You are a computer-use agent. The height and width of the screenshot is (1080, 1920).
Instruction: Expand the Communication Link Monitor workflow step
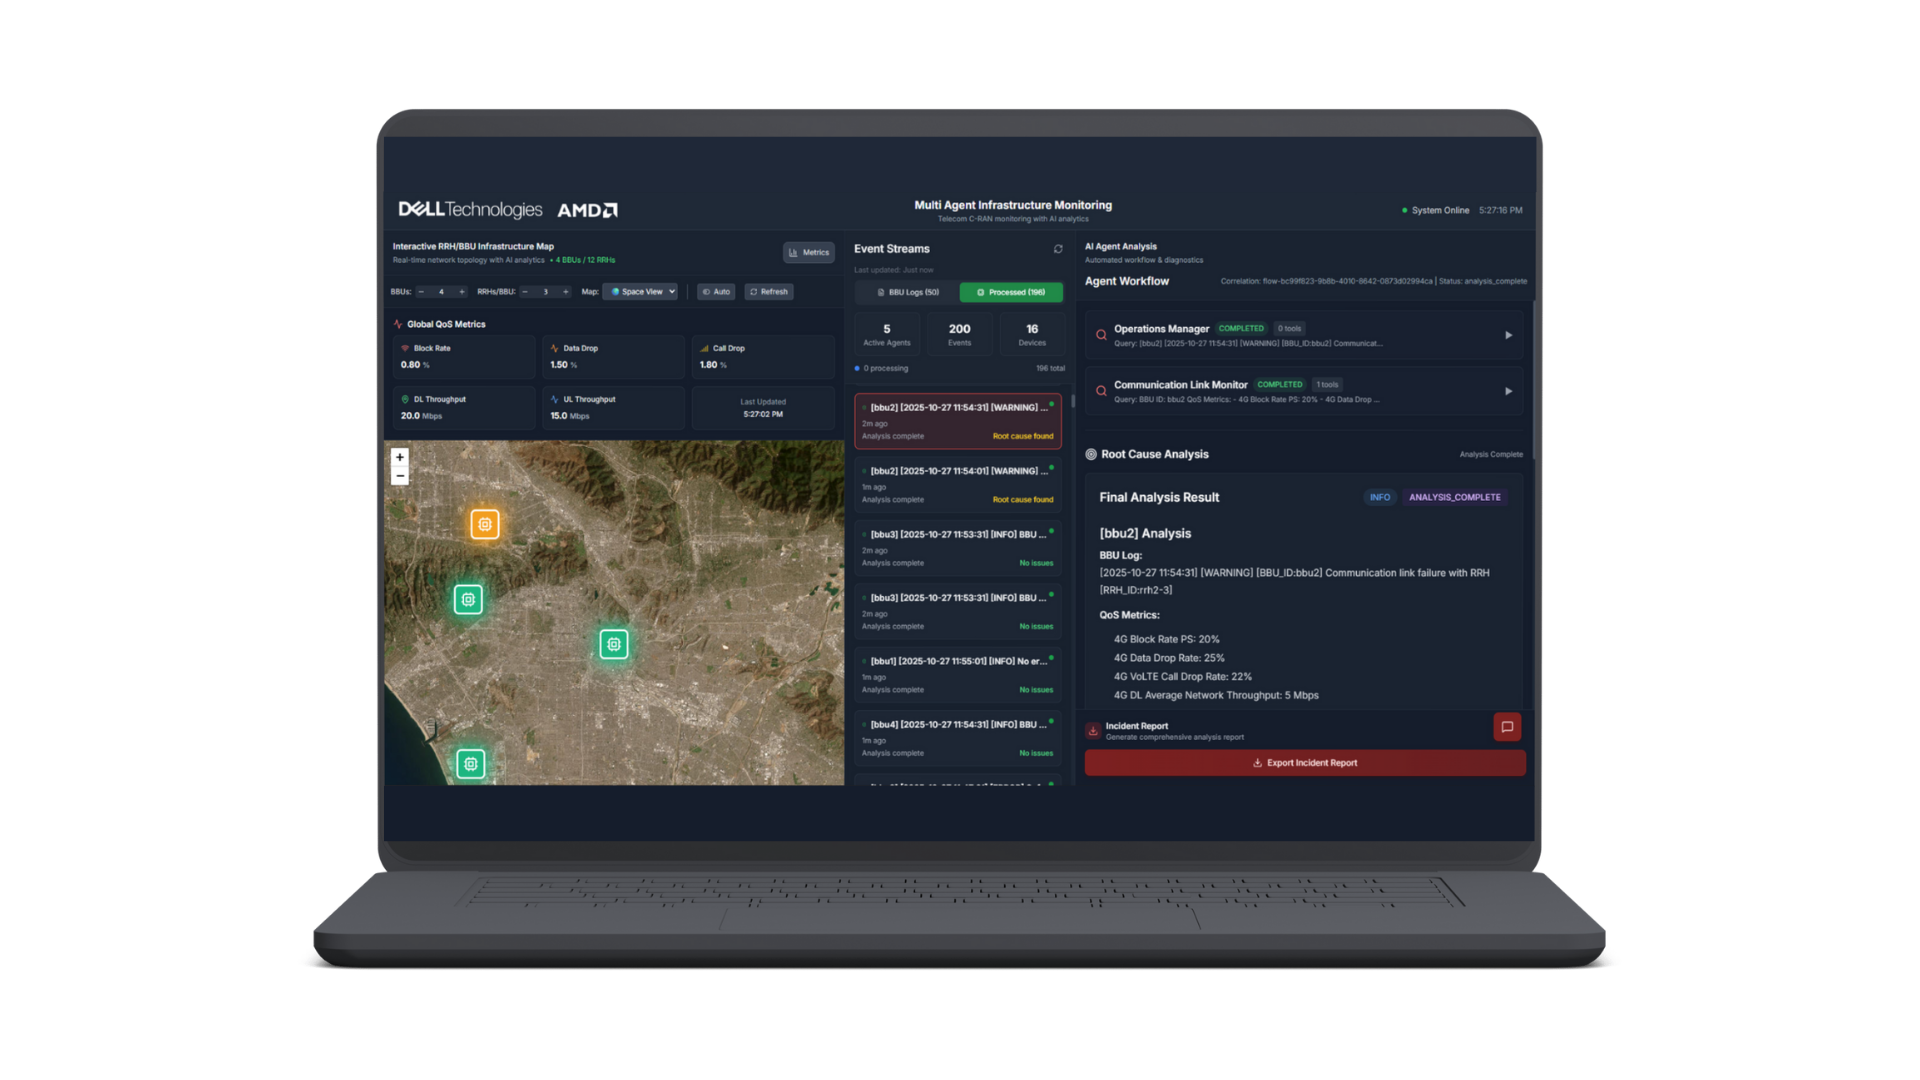(1509, 391)
